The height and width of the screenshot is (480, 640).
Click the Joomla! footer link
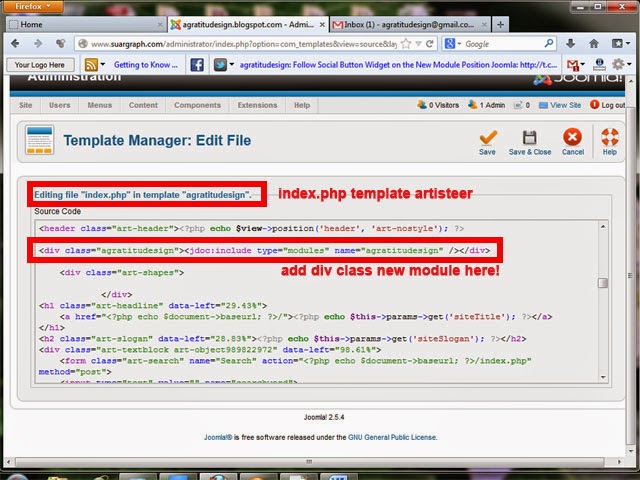pos(218,437)
